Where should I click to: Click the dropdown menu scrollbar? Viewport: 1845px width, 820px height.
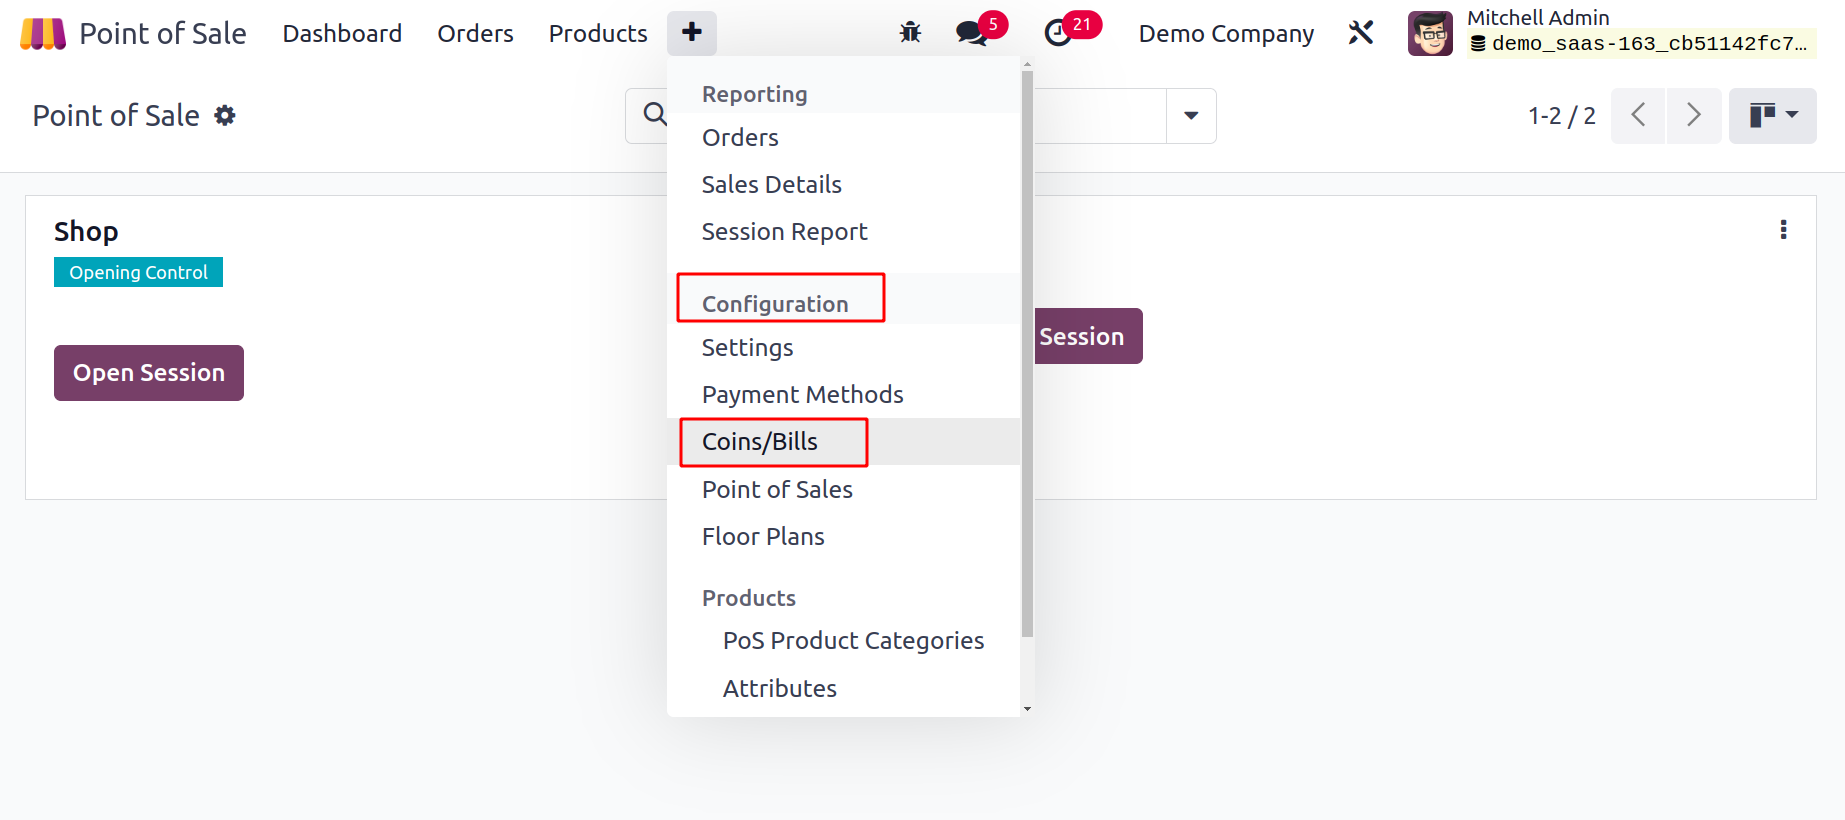pyautogui.click(x=1027, y=350)
